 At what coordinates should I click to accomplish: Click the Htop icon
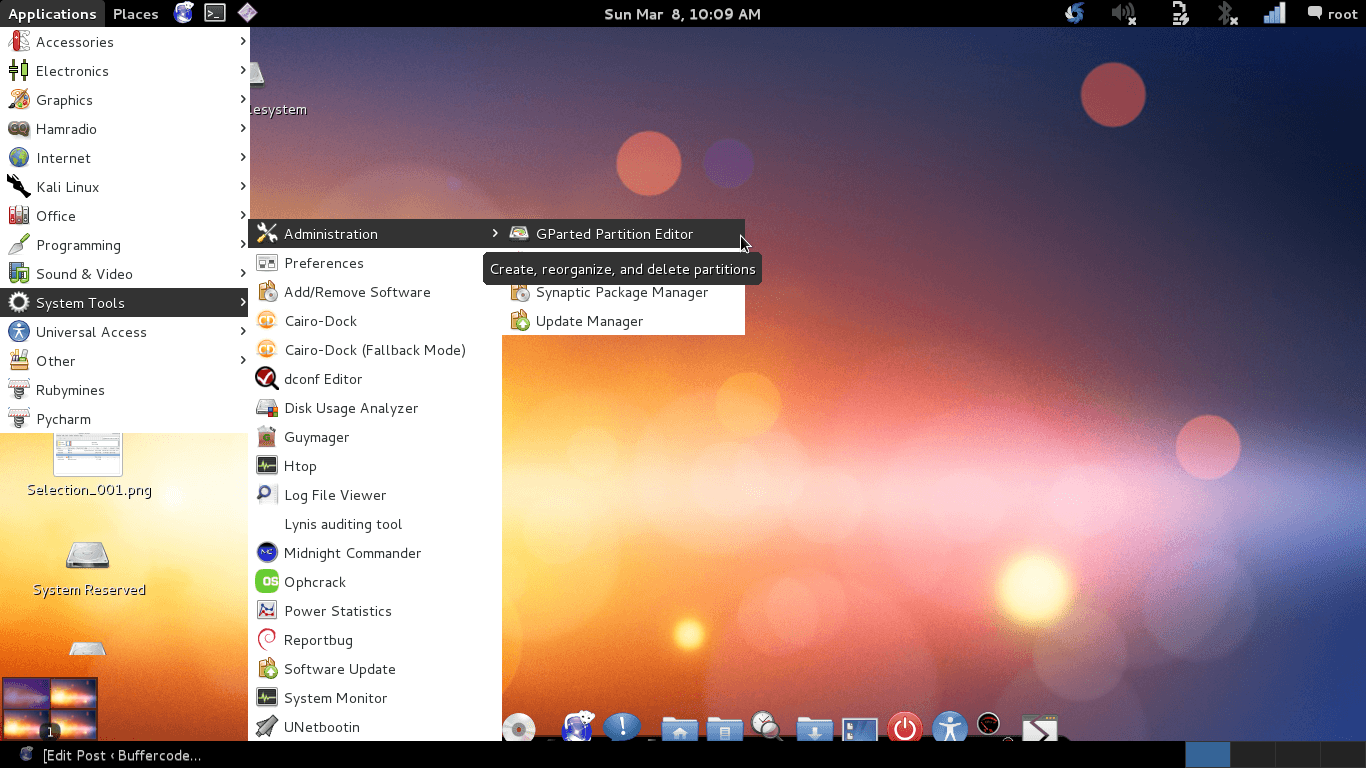pyautogui.click(x=267, y=466)
